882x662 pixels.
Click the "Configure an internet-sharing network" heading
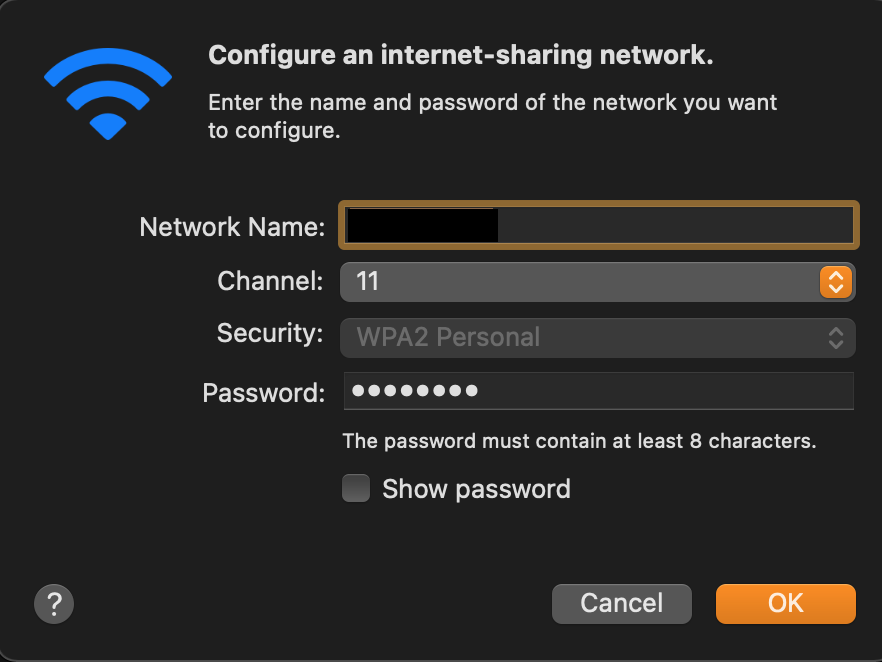point(460,55)
